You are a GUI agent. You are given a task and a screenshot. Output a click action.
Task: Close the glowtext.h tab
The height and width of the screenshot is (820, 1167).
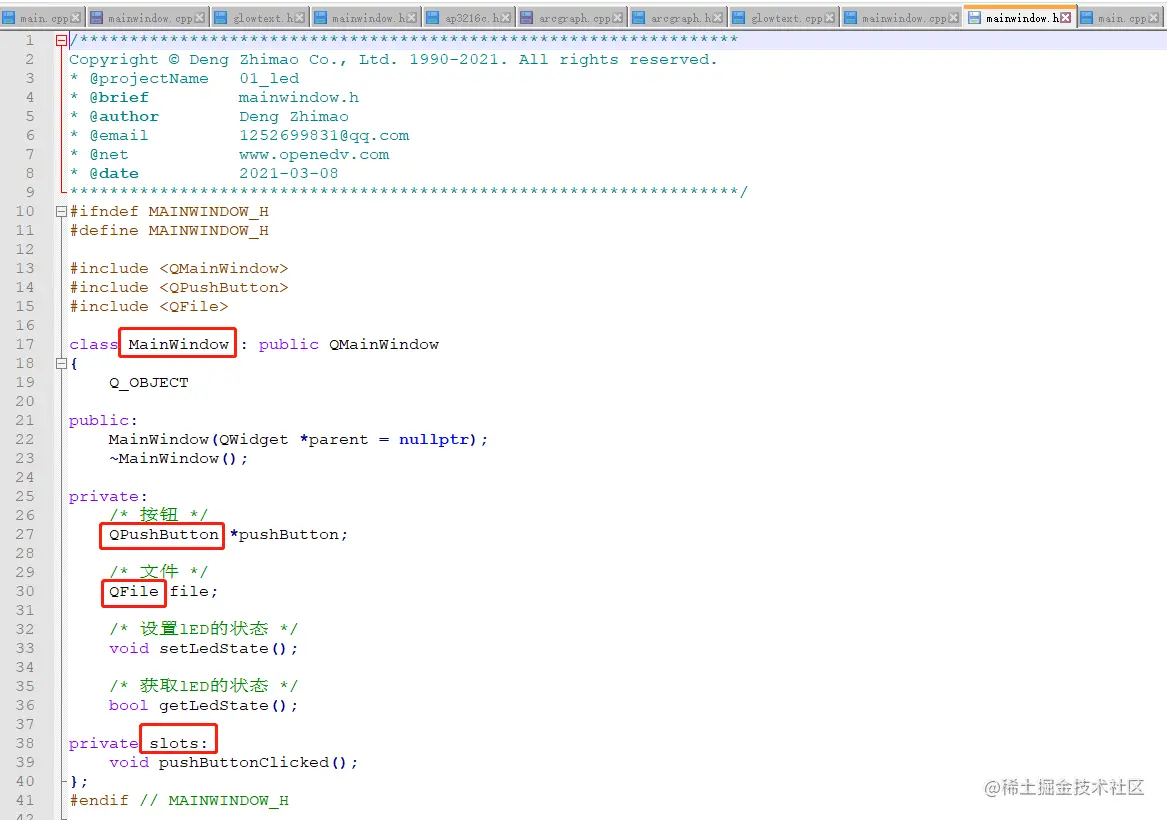point(298,18)
